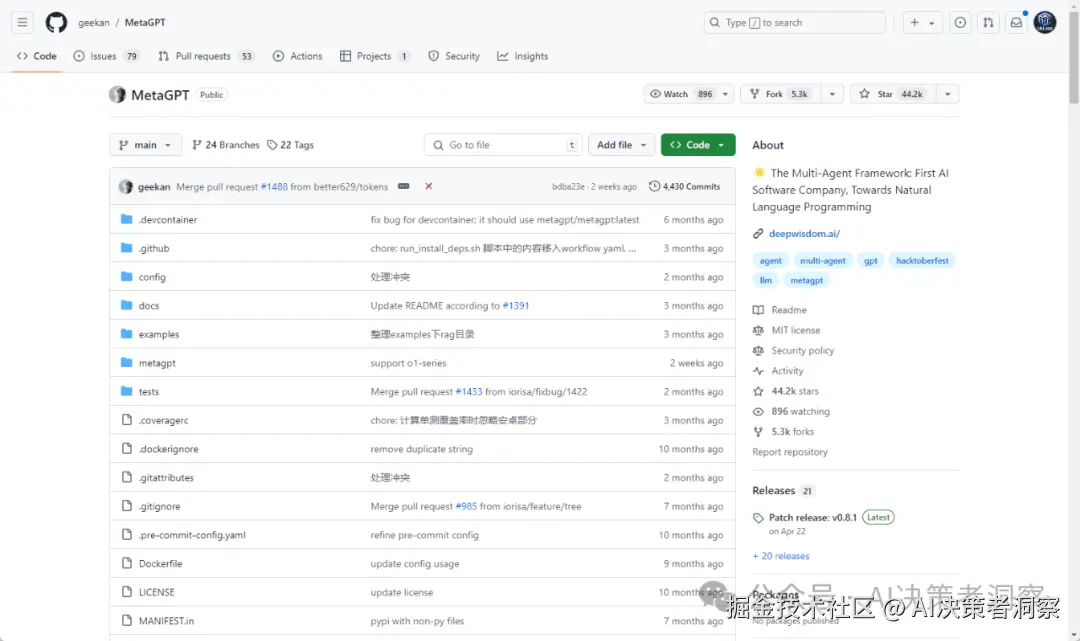1080x641 pixels.
Task: Open the .coveragerc file icon
Action: pyautogui.click(x=127, y=419)
